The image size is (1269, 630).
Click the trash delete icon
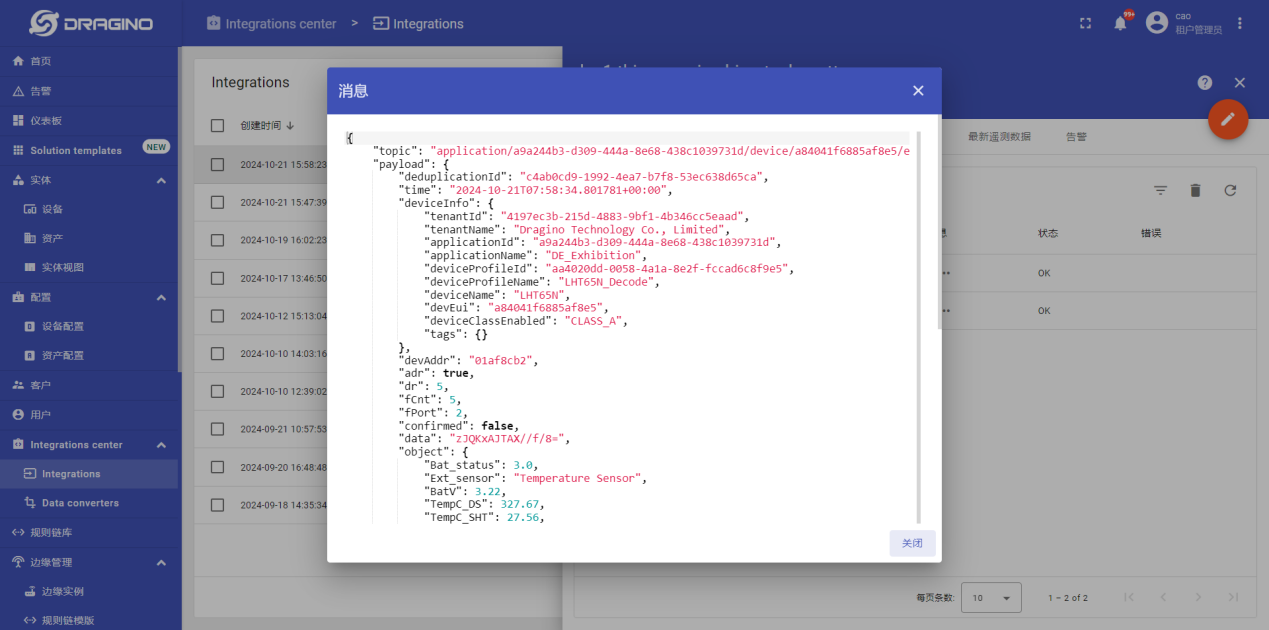1195,190
